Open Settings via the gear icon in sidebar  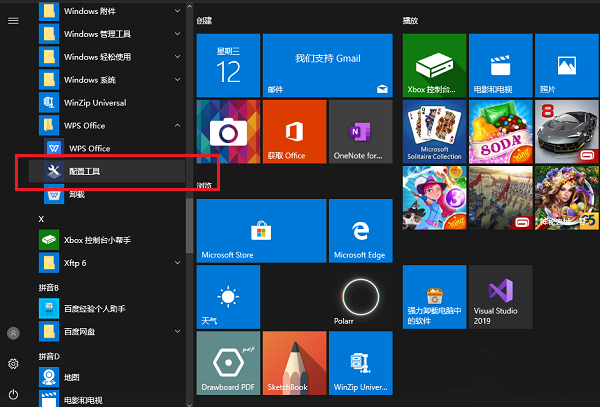pos(13,363)
